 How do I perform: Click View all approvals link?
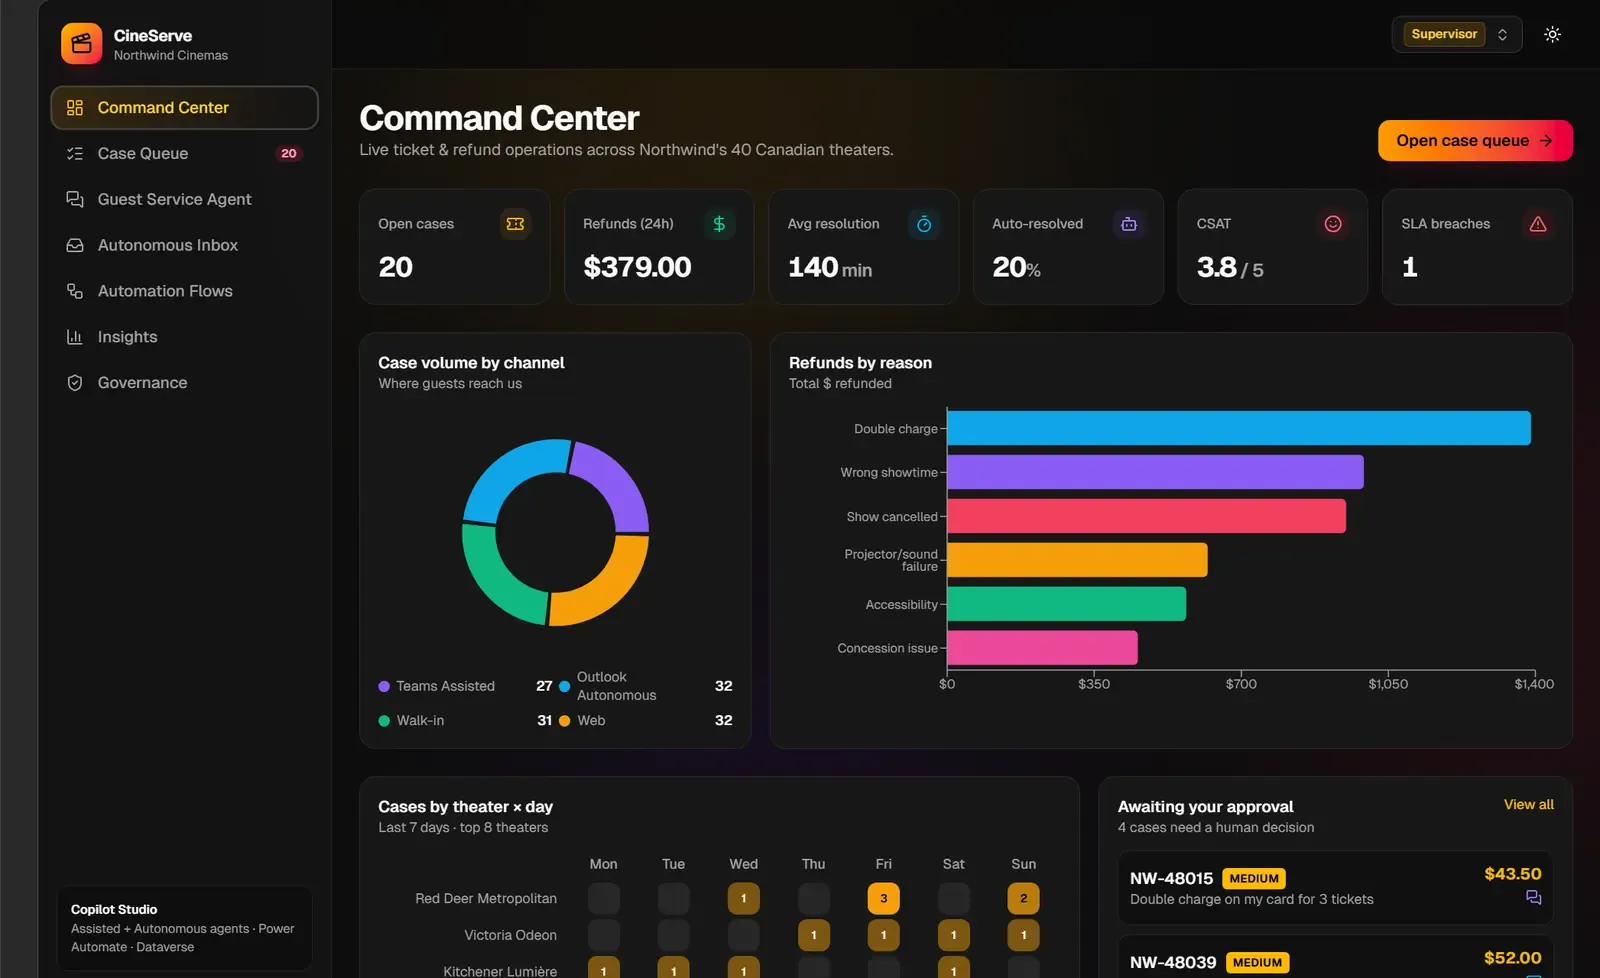pos(1528,805)
